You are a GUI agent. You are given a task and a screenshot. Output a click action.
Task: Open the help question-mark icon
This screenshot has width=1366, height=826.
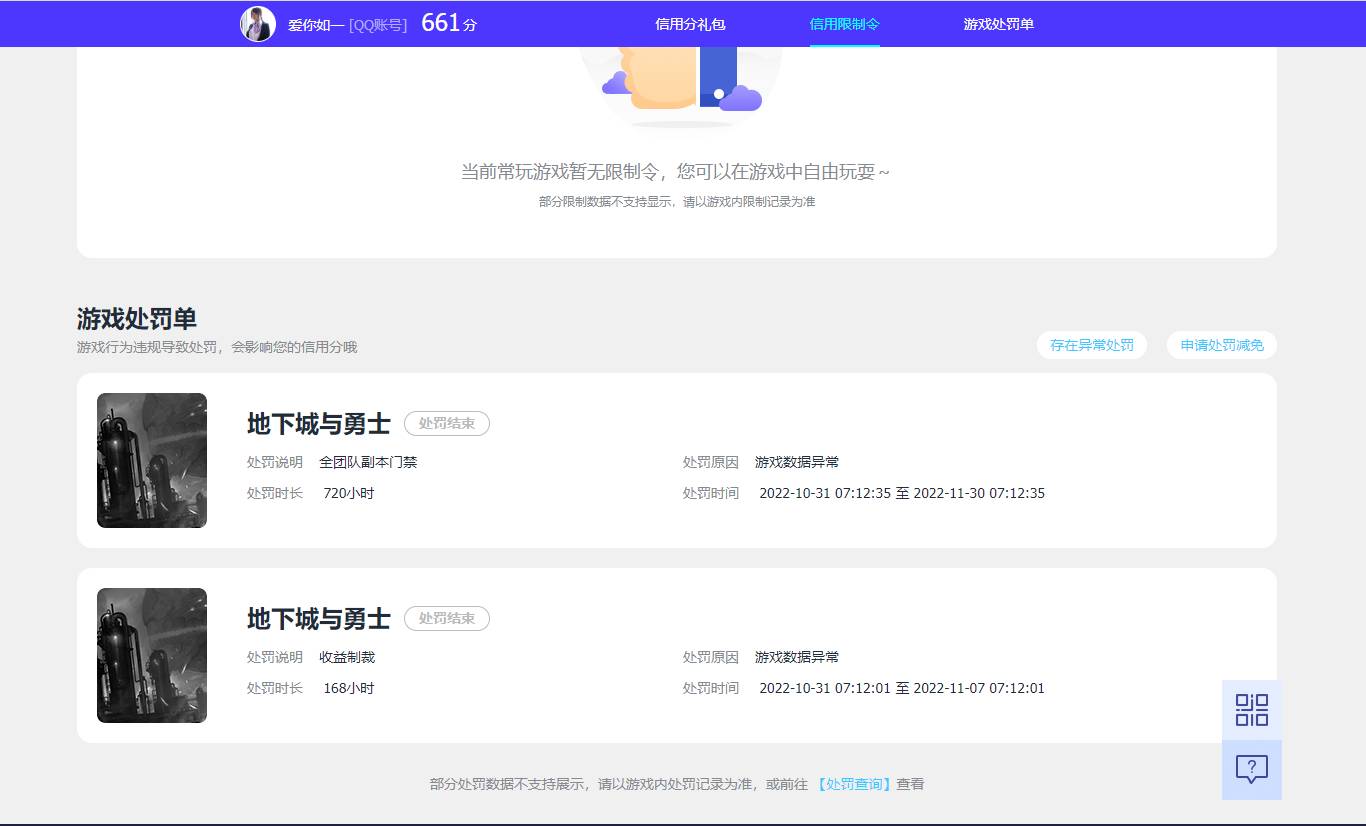(x=1251, y=769)
